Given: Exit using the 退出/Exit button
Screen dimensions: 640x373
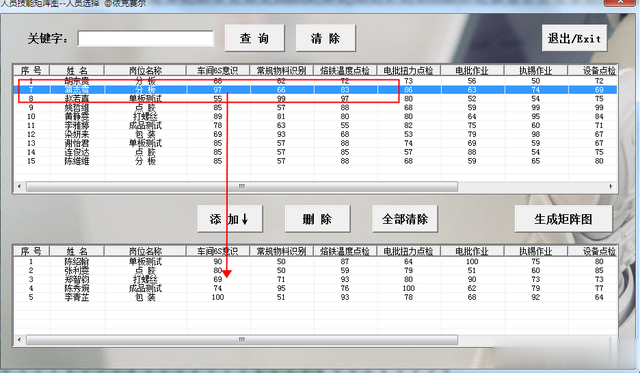Looking at the screenshot, I should pyautogui.click(x=574, y=38).
